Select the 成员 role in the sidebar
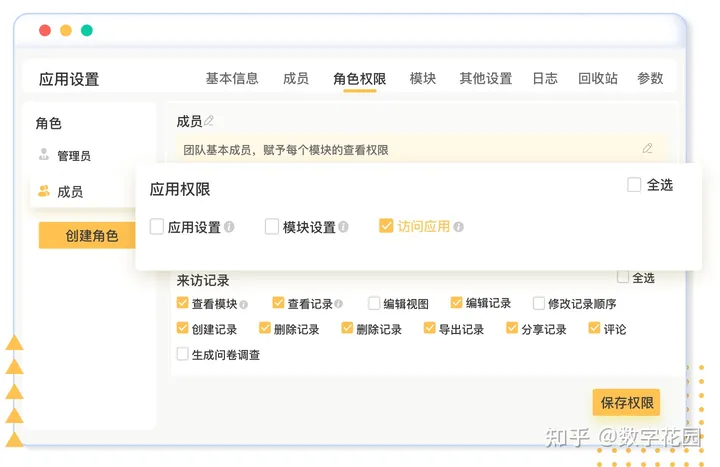The width and height of the screenshot is (720, 467). tap(70, 191)
